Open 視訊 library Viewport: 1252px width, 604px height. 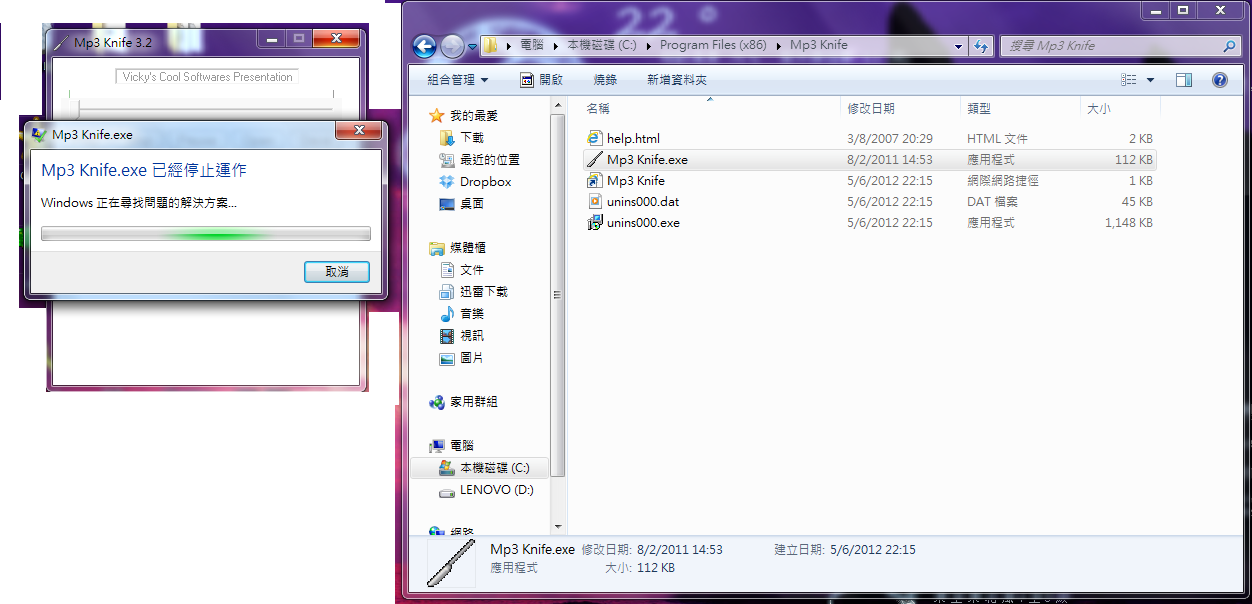[471, 336]
